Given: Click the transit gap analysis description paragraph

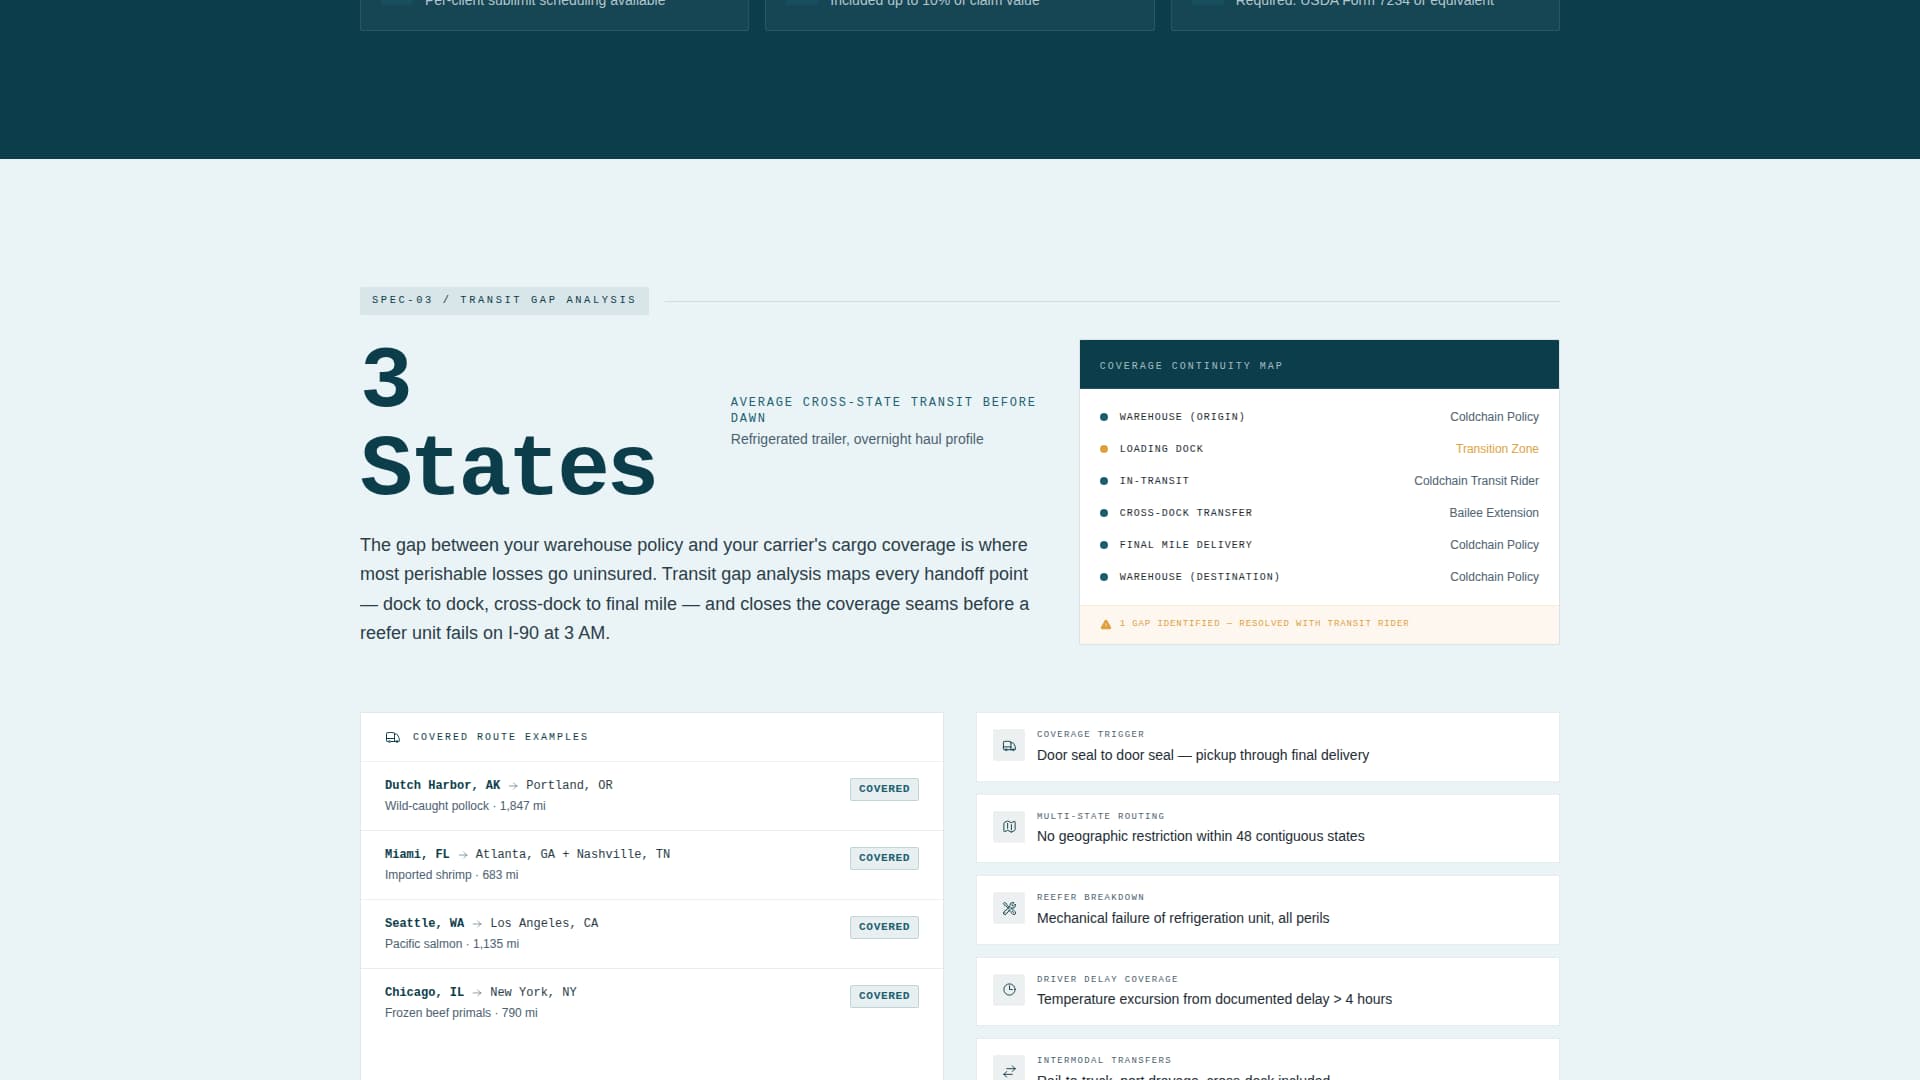Looking at the screenshot, I should [695, 589].
